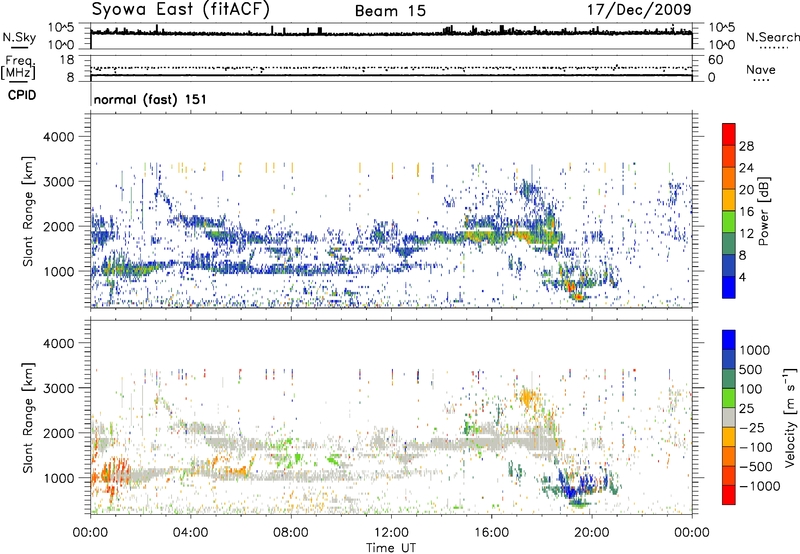Click the '08:00' time axis tick label
This screenshot has width=800, height=554.
(291, 533)
